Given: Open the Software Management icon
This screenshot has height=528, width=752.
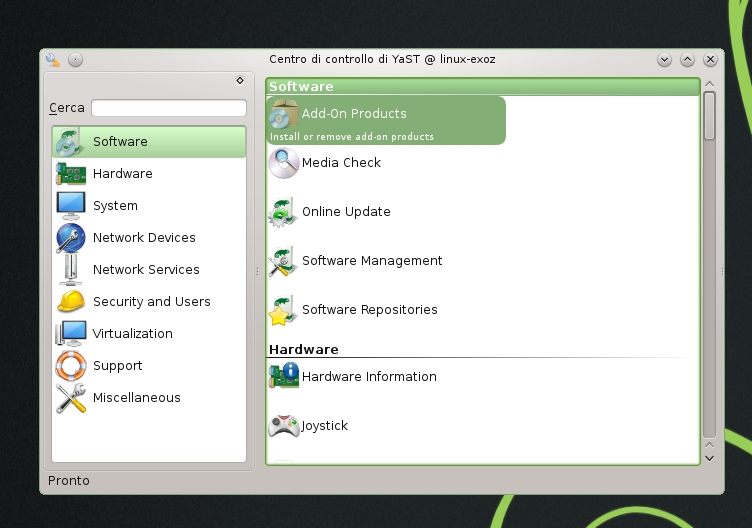Looking at the screenshot, I should (x=283, y=261).
